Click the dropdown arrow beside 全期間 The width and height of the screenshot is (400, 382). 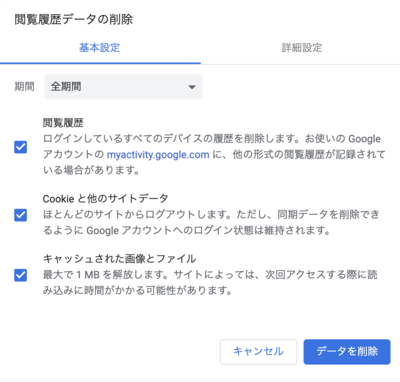pos(192,87)
